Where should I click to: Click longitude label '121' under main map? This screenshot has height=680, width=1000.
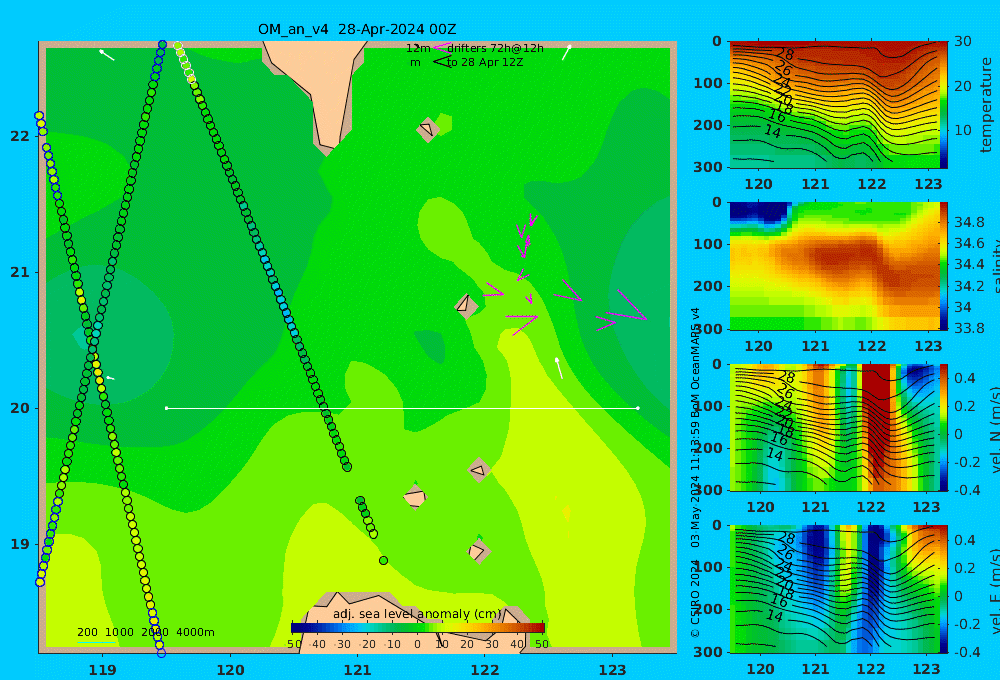[357, 670]
